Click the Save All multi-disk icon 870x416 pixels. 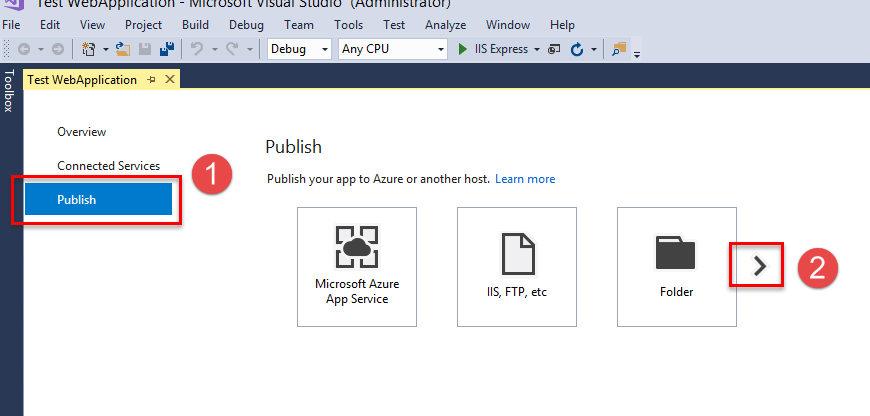pos(166,49)
